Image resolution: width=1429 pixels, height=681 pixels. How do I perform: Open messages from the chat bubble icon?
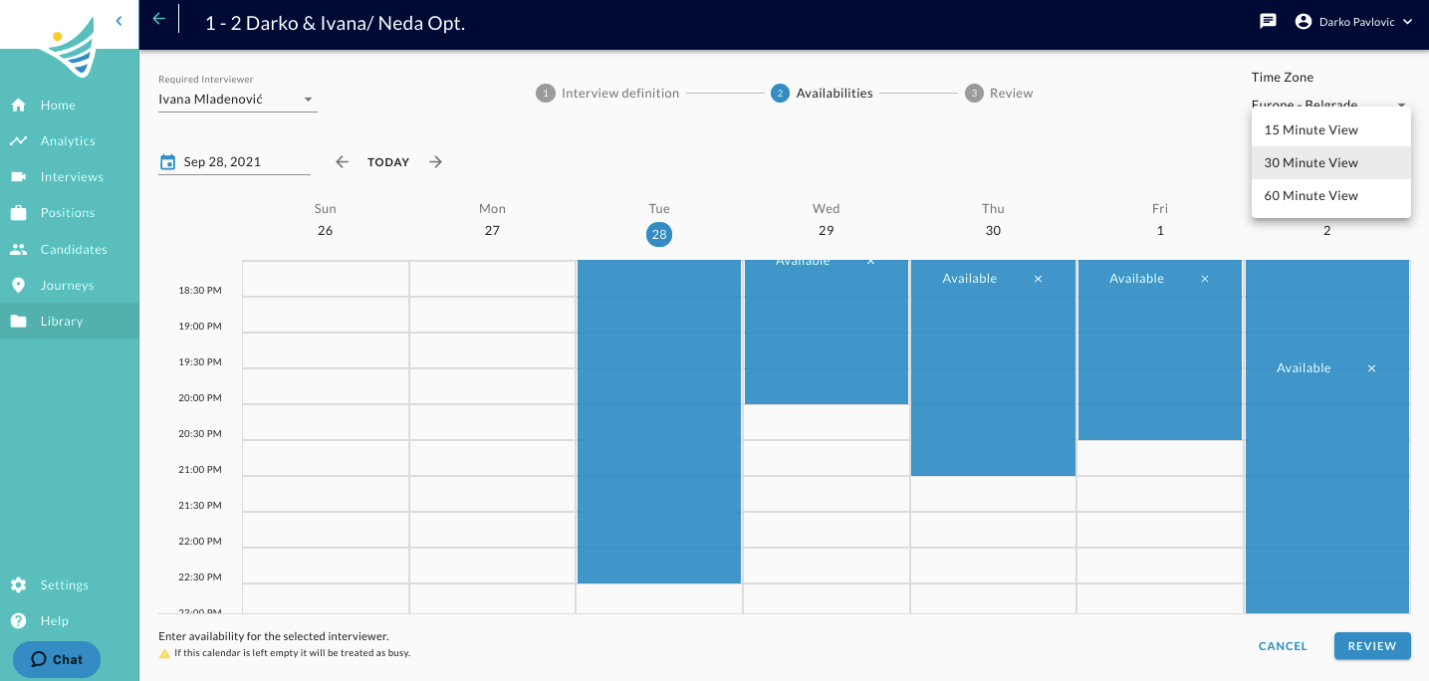[1268, 21]
